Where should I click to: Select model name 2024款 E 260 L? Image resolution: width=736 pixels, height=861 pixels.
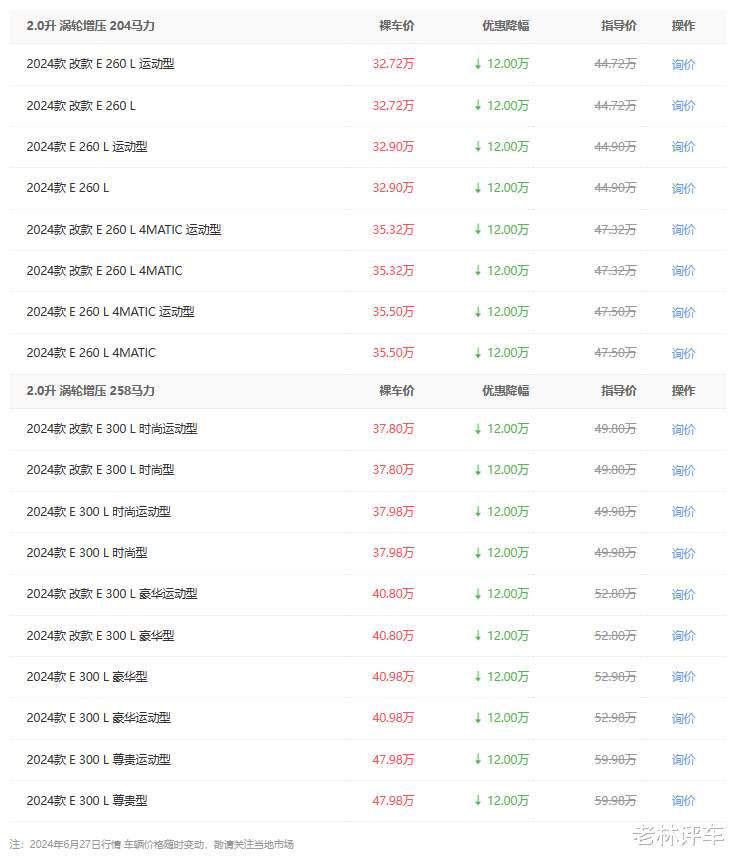68,188
